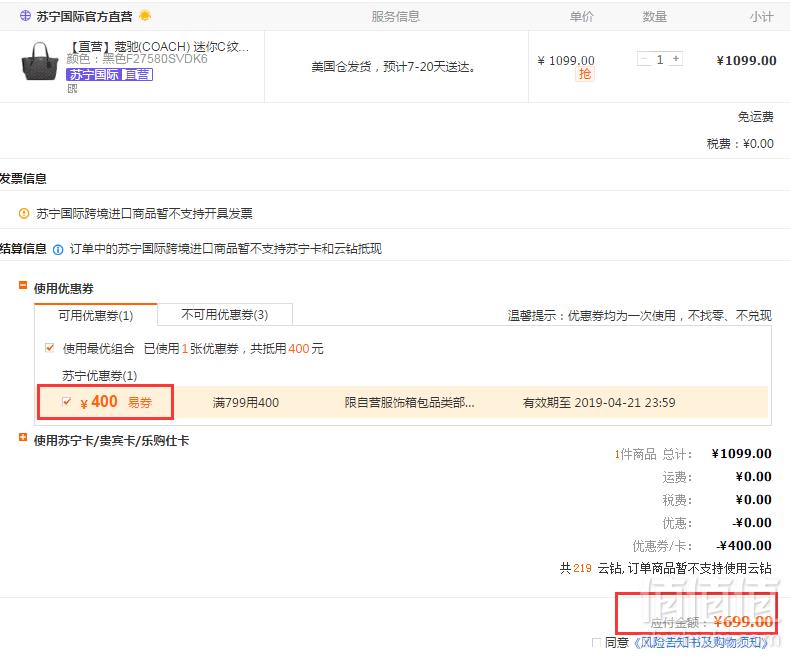This screenshot has height=656, width=790.
Task: Click the 1件商品 总计 ¥1099.00 line
Action: (x=693, y=454)
